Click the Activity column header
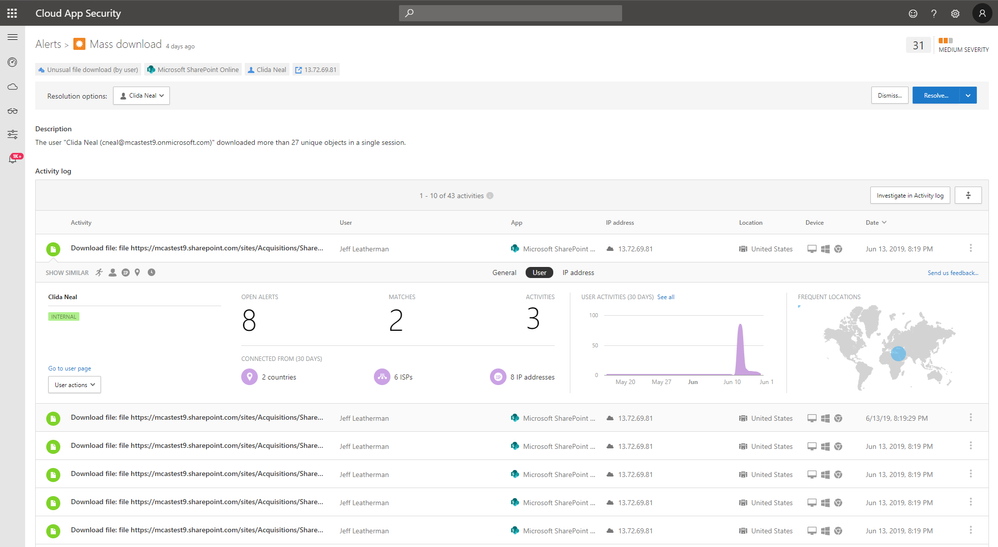This screenshot has width=998, height=547. coord(81,222)
